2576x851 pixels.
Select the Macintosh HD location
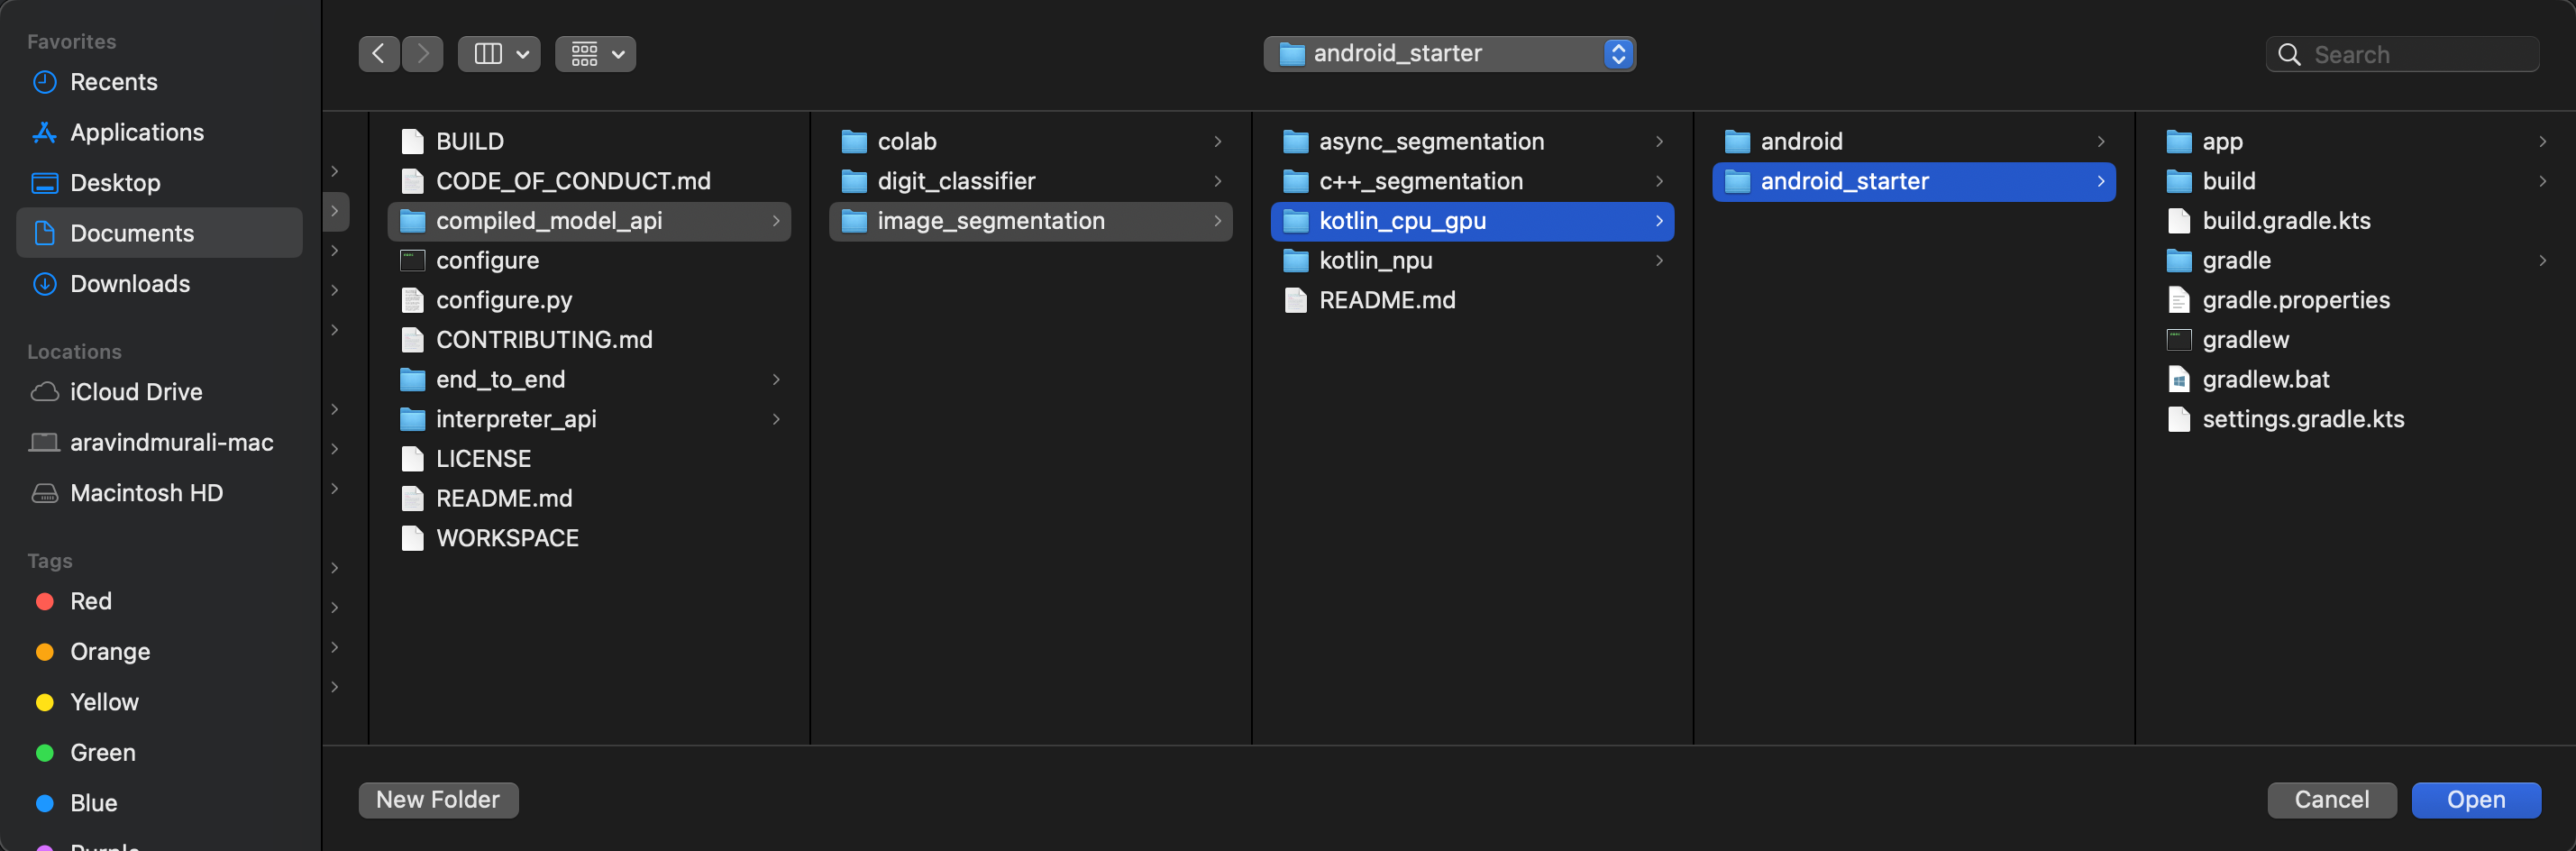tap(146, 493)
